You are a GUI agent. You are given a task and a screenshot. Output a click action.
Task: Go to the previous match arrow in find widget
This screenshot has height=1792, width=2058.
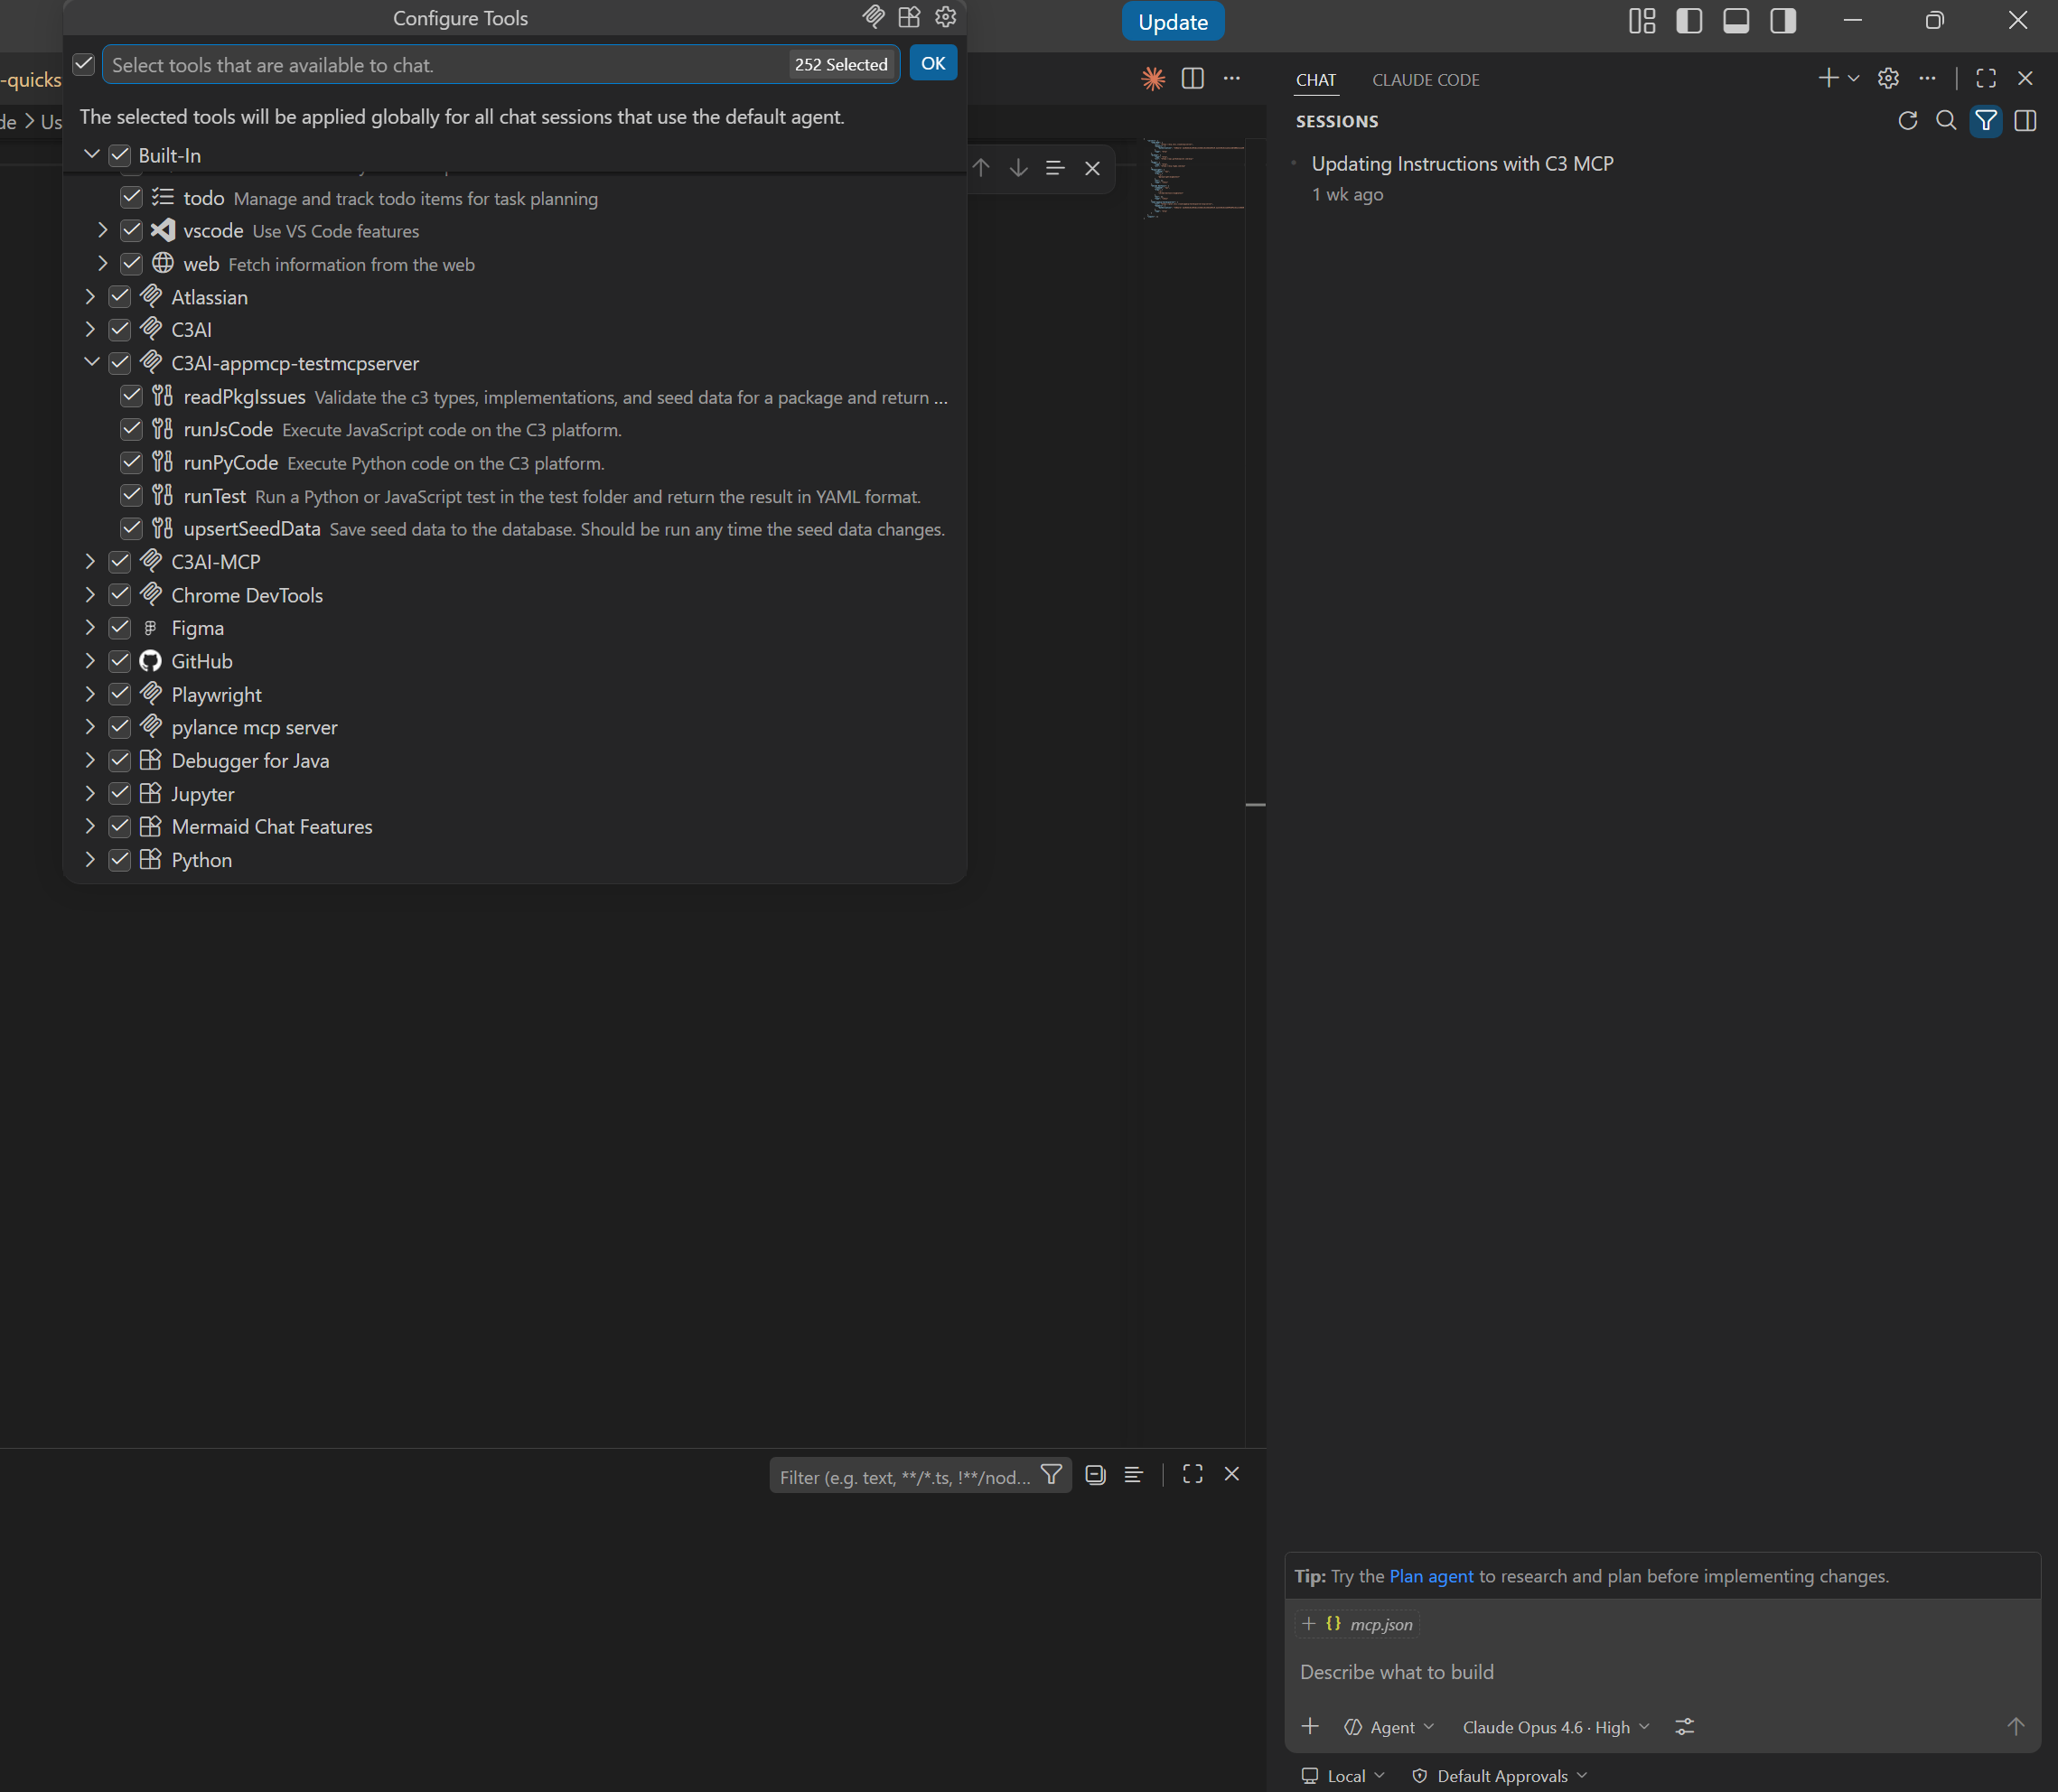pos(981,168)
